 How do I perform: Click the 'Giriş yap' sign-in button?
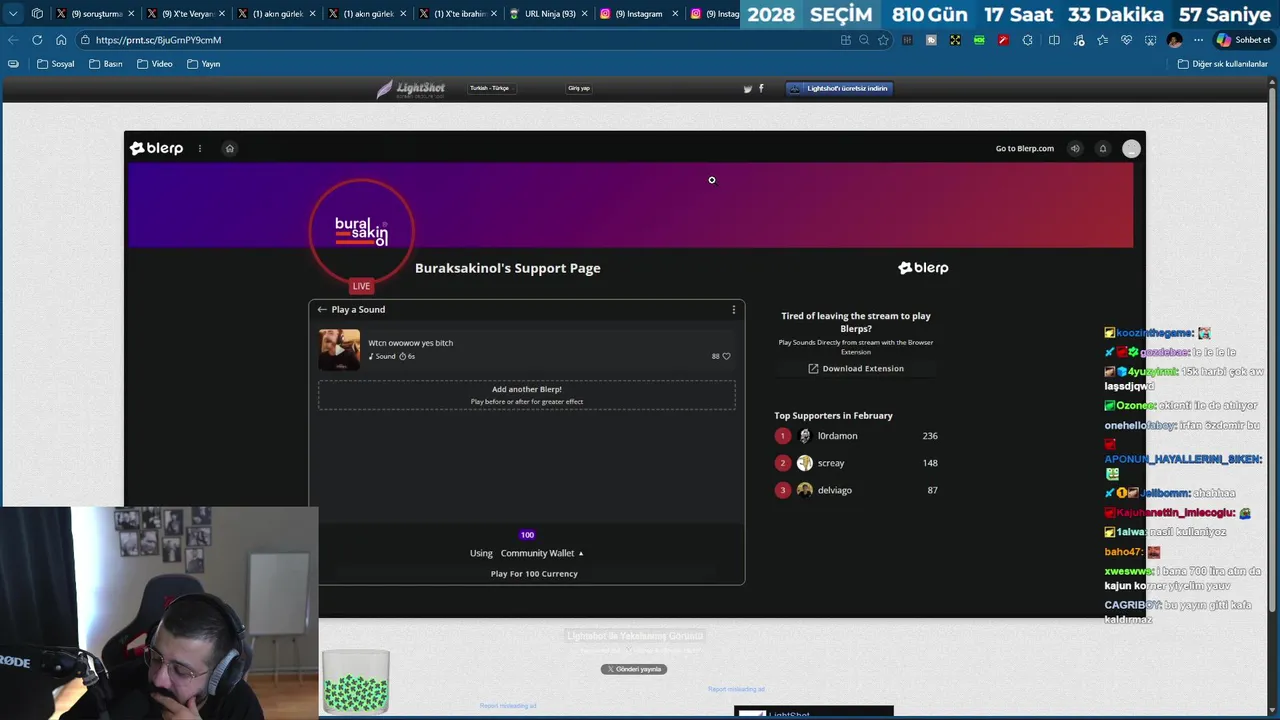(579, 88)
